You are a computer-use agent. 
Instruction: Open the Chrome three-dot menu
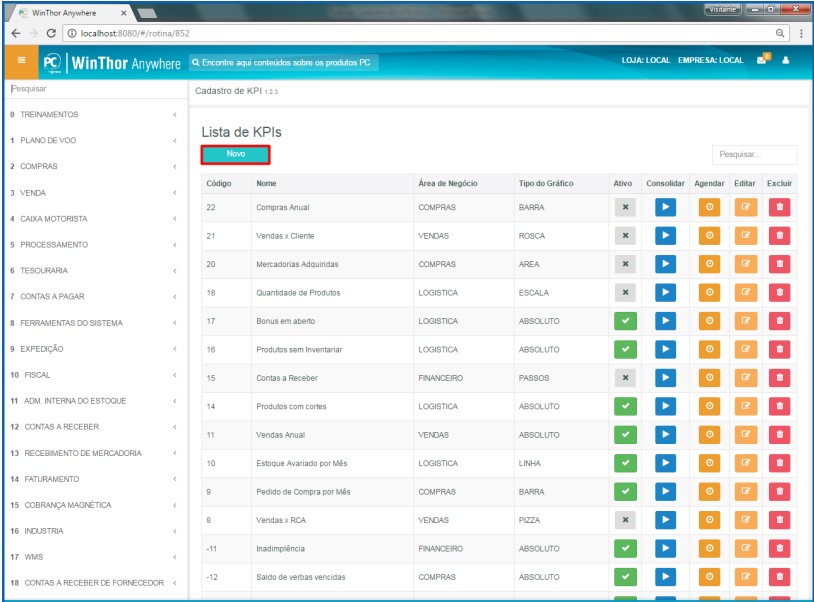[801, 33]
